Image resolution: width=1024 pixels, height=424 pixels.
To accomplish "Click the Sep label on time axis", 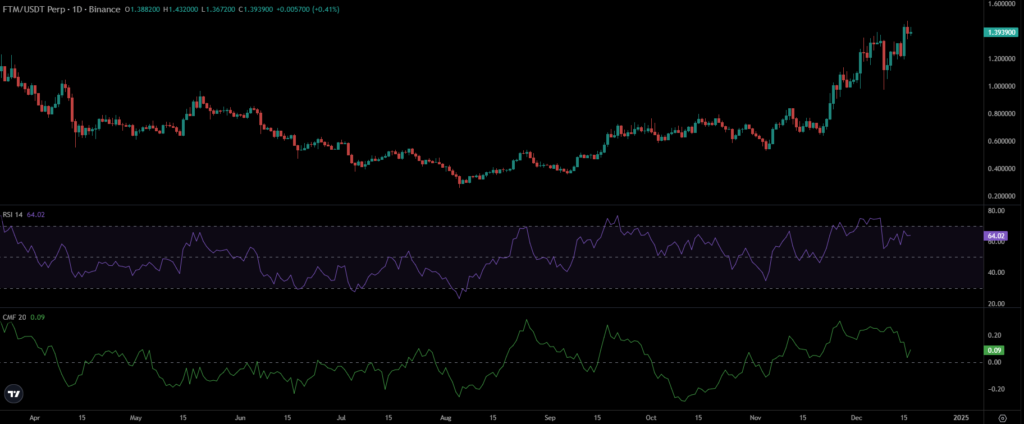I will (x=550, y=416).
